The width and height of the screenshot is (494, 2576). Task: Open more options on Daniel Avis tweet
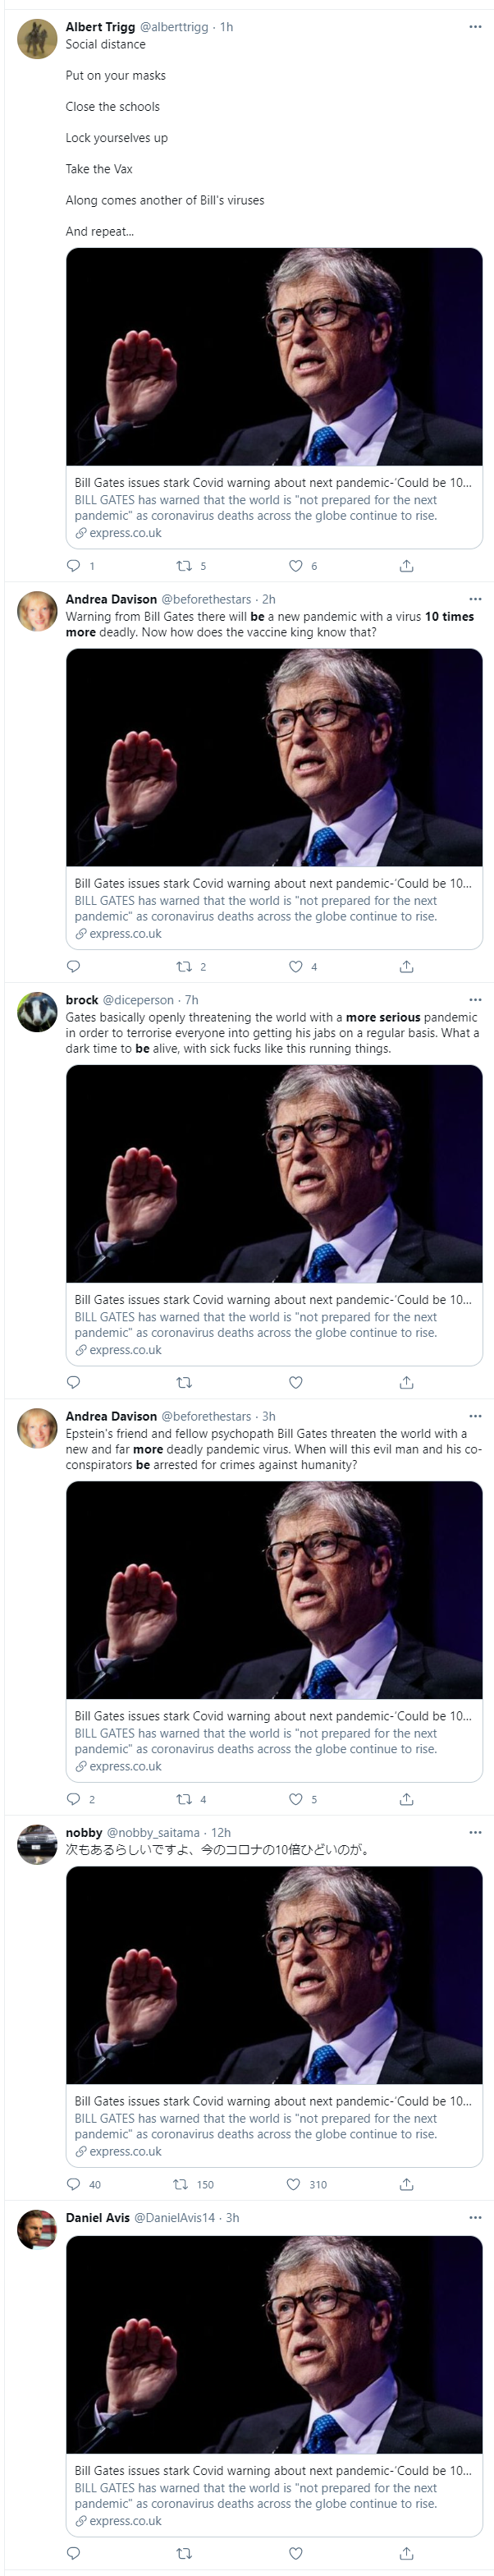(475, 2218)
